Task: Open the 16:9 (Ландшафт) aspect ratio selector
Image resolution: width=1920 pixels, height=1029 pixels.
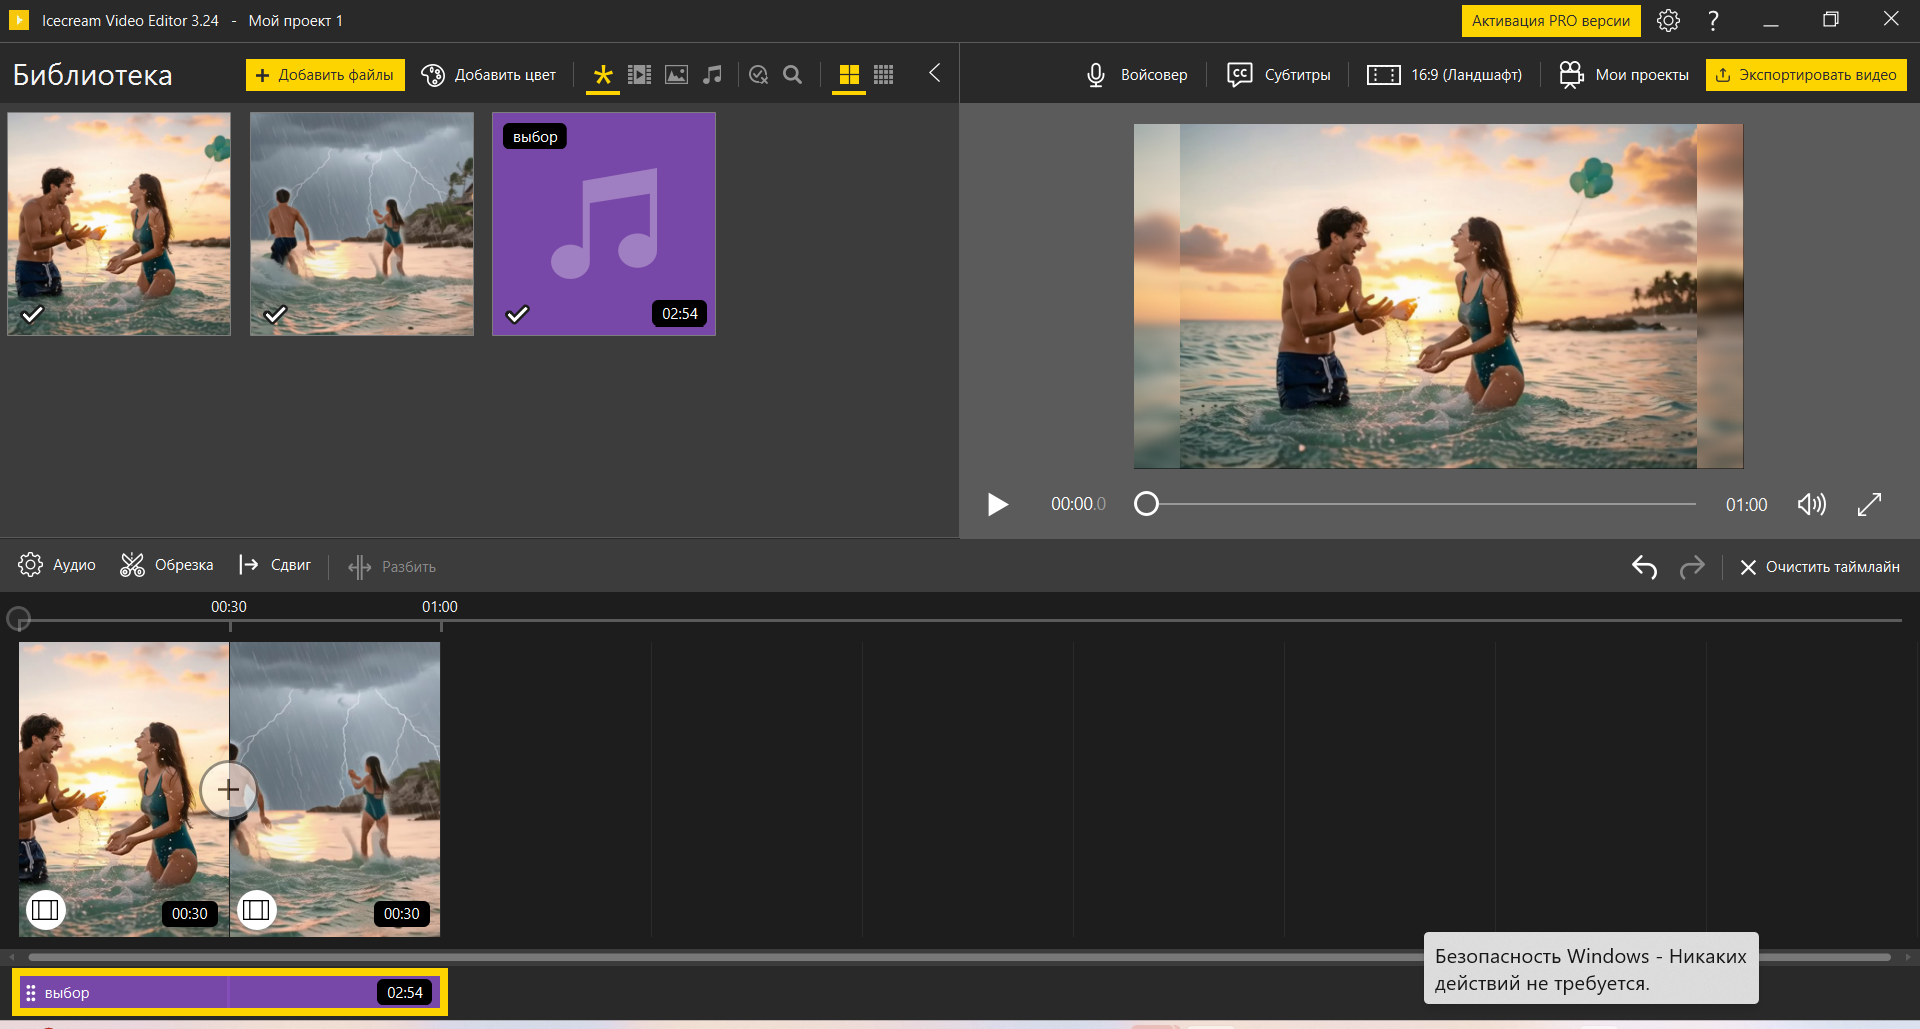Action: coord(1445,75)
